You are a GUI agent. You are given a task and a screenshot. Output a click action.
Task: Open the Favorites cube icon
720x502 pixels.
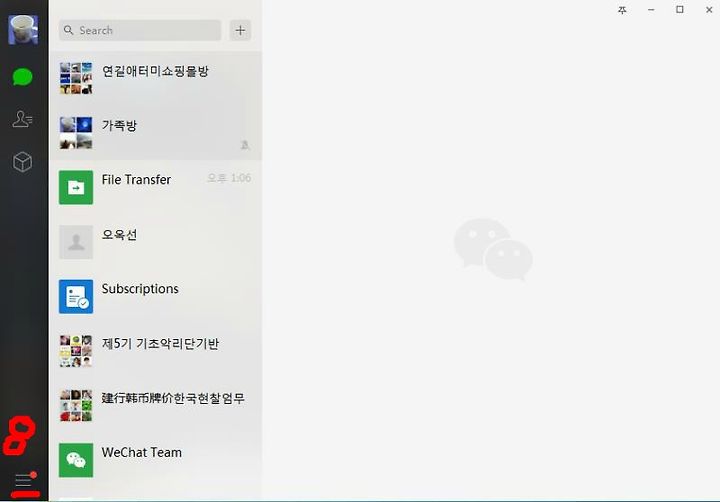click(x=22, y=162)
